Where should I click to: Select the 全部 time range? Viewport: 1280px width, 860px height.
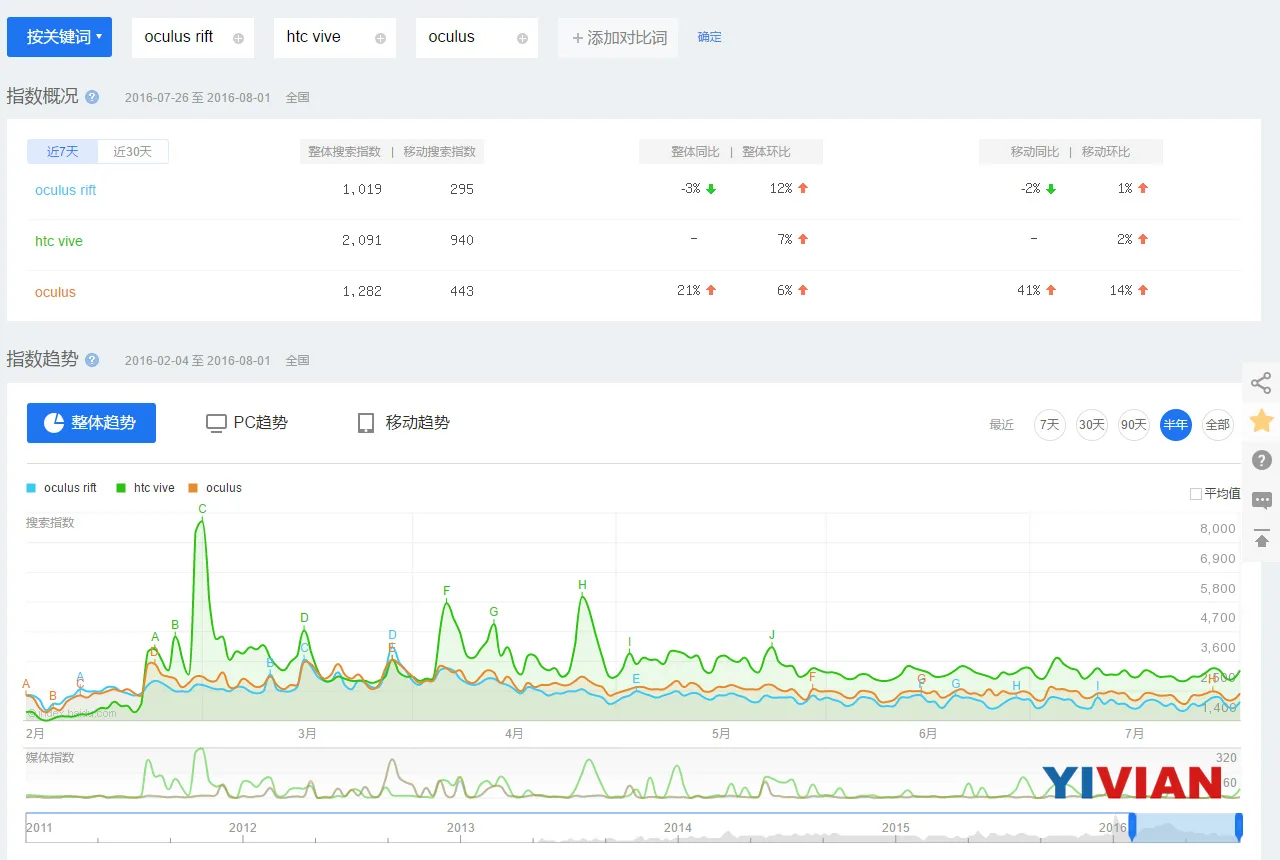tap(1218, 425)
